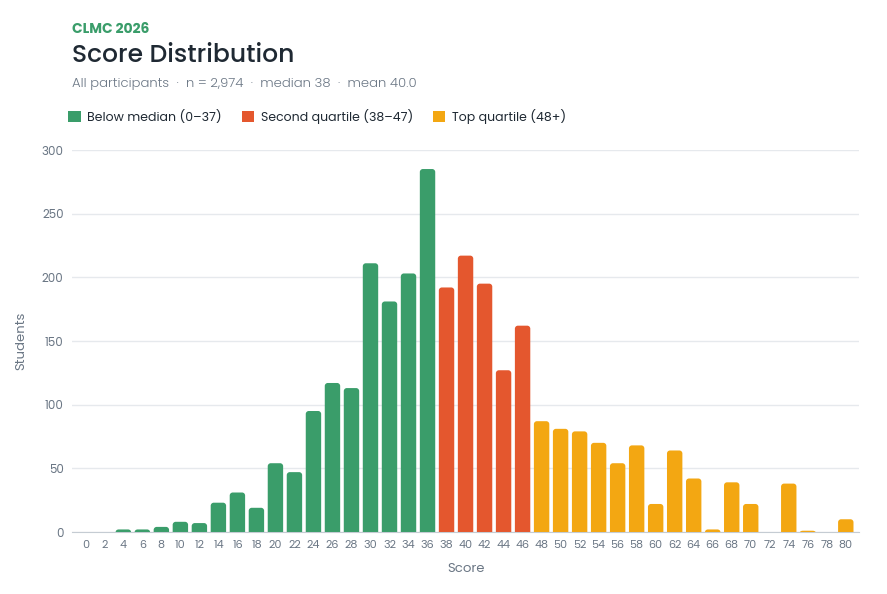Click the x-axis tick label '36'
Viewport: 887px width, 594px height.
tap(427, 544)
